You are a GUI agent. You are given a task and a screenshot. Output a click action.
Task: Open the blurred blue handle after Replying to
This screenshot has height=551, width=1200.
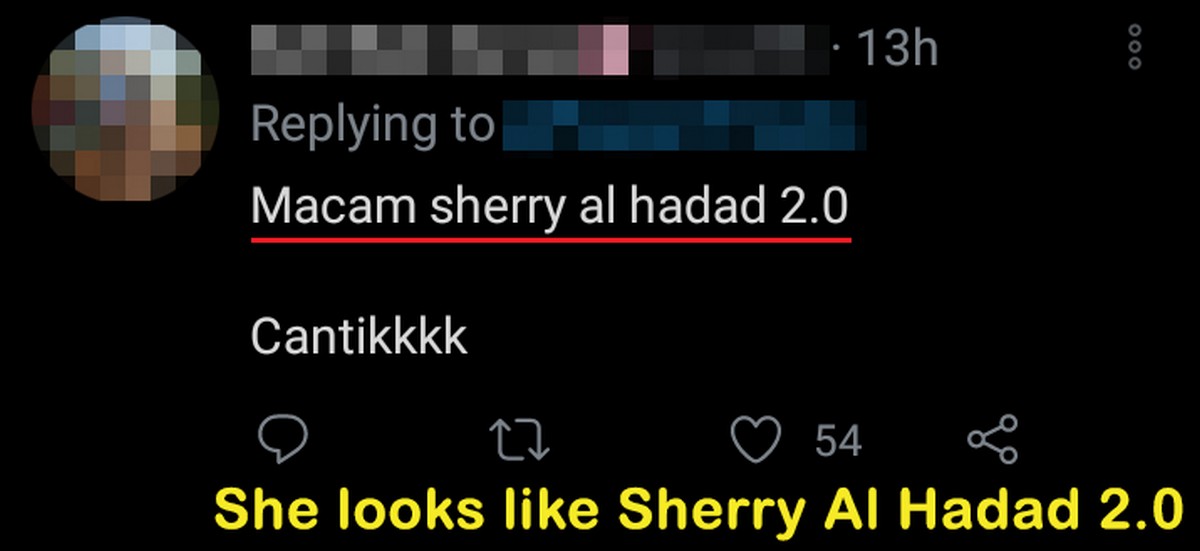[x=683, y=124]
